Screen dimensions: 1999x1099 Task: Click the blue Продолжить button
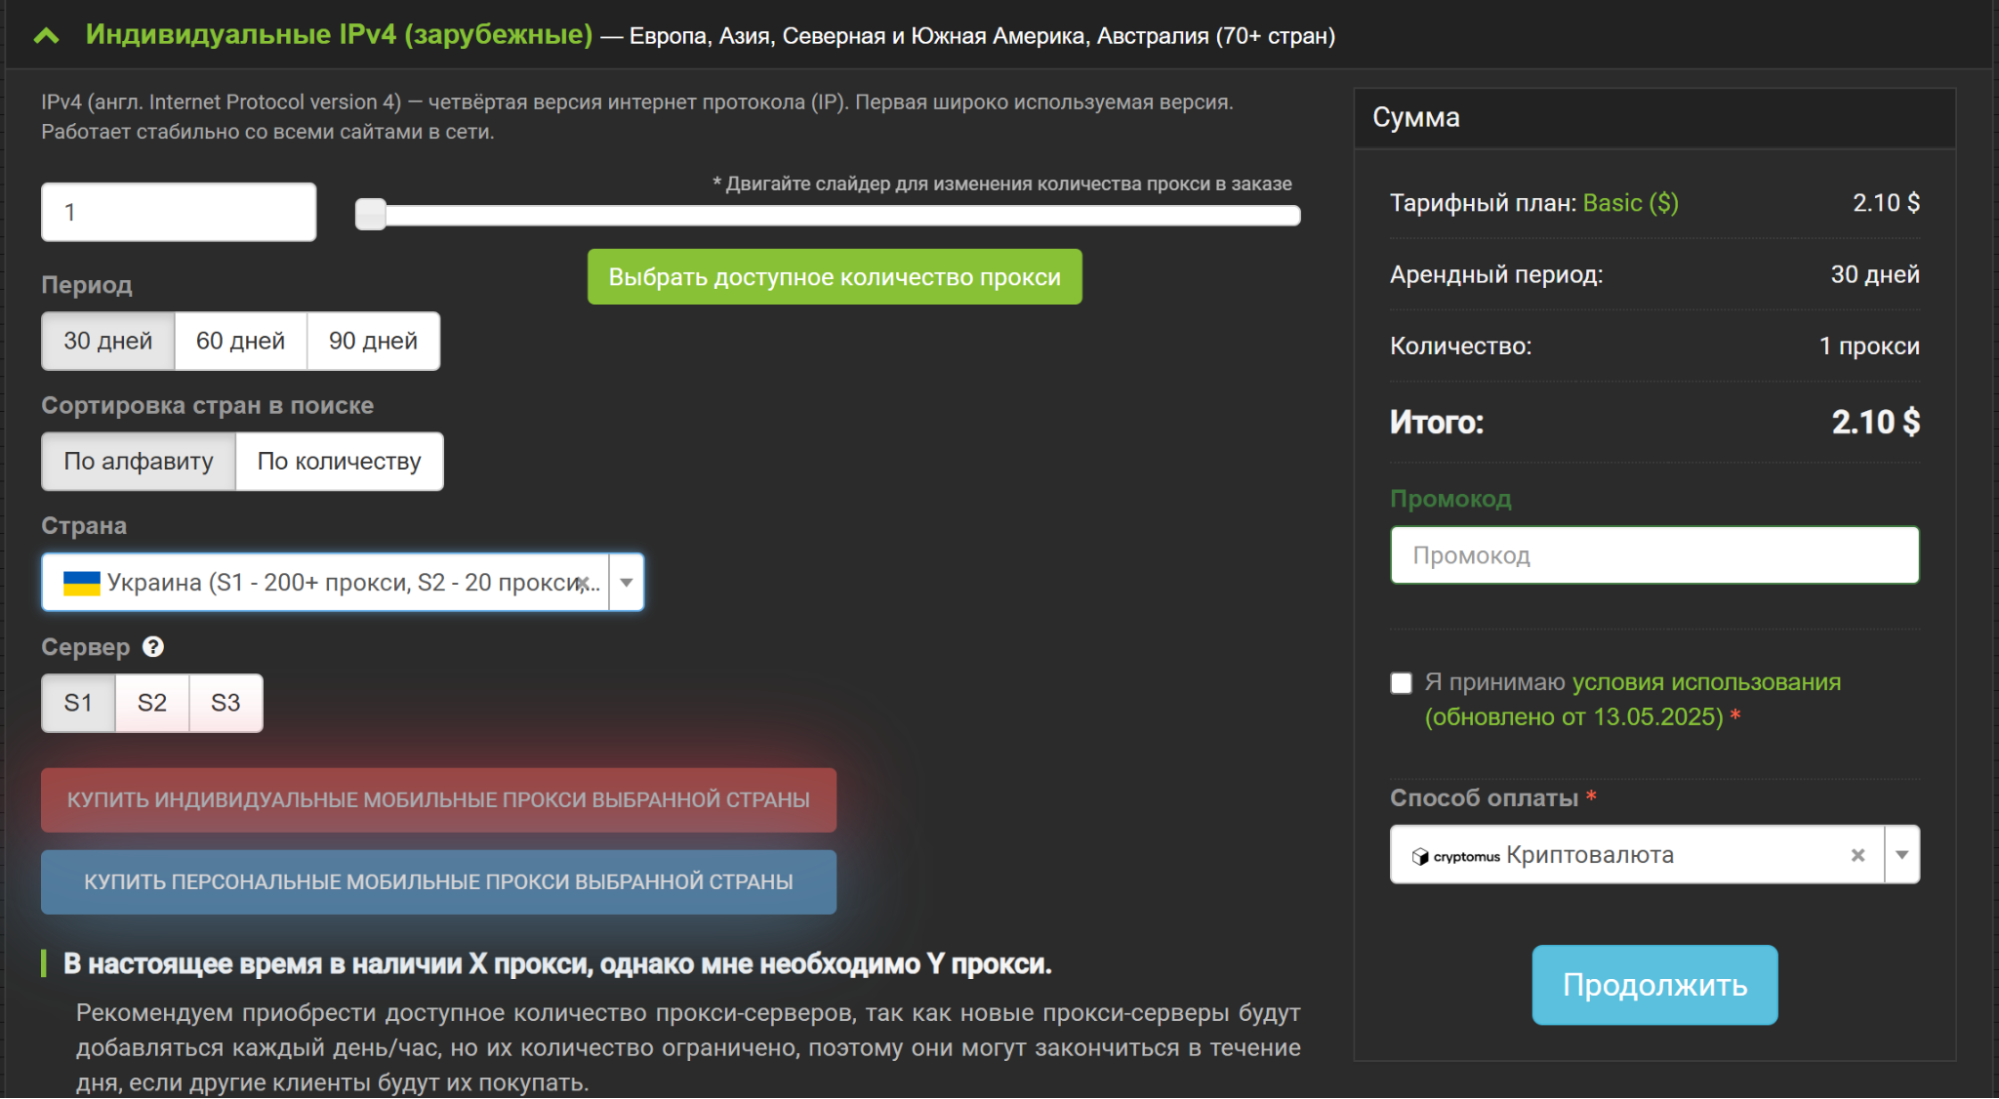pyautogui.click(x=1654, y=985)
